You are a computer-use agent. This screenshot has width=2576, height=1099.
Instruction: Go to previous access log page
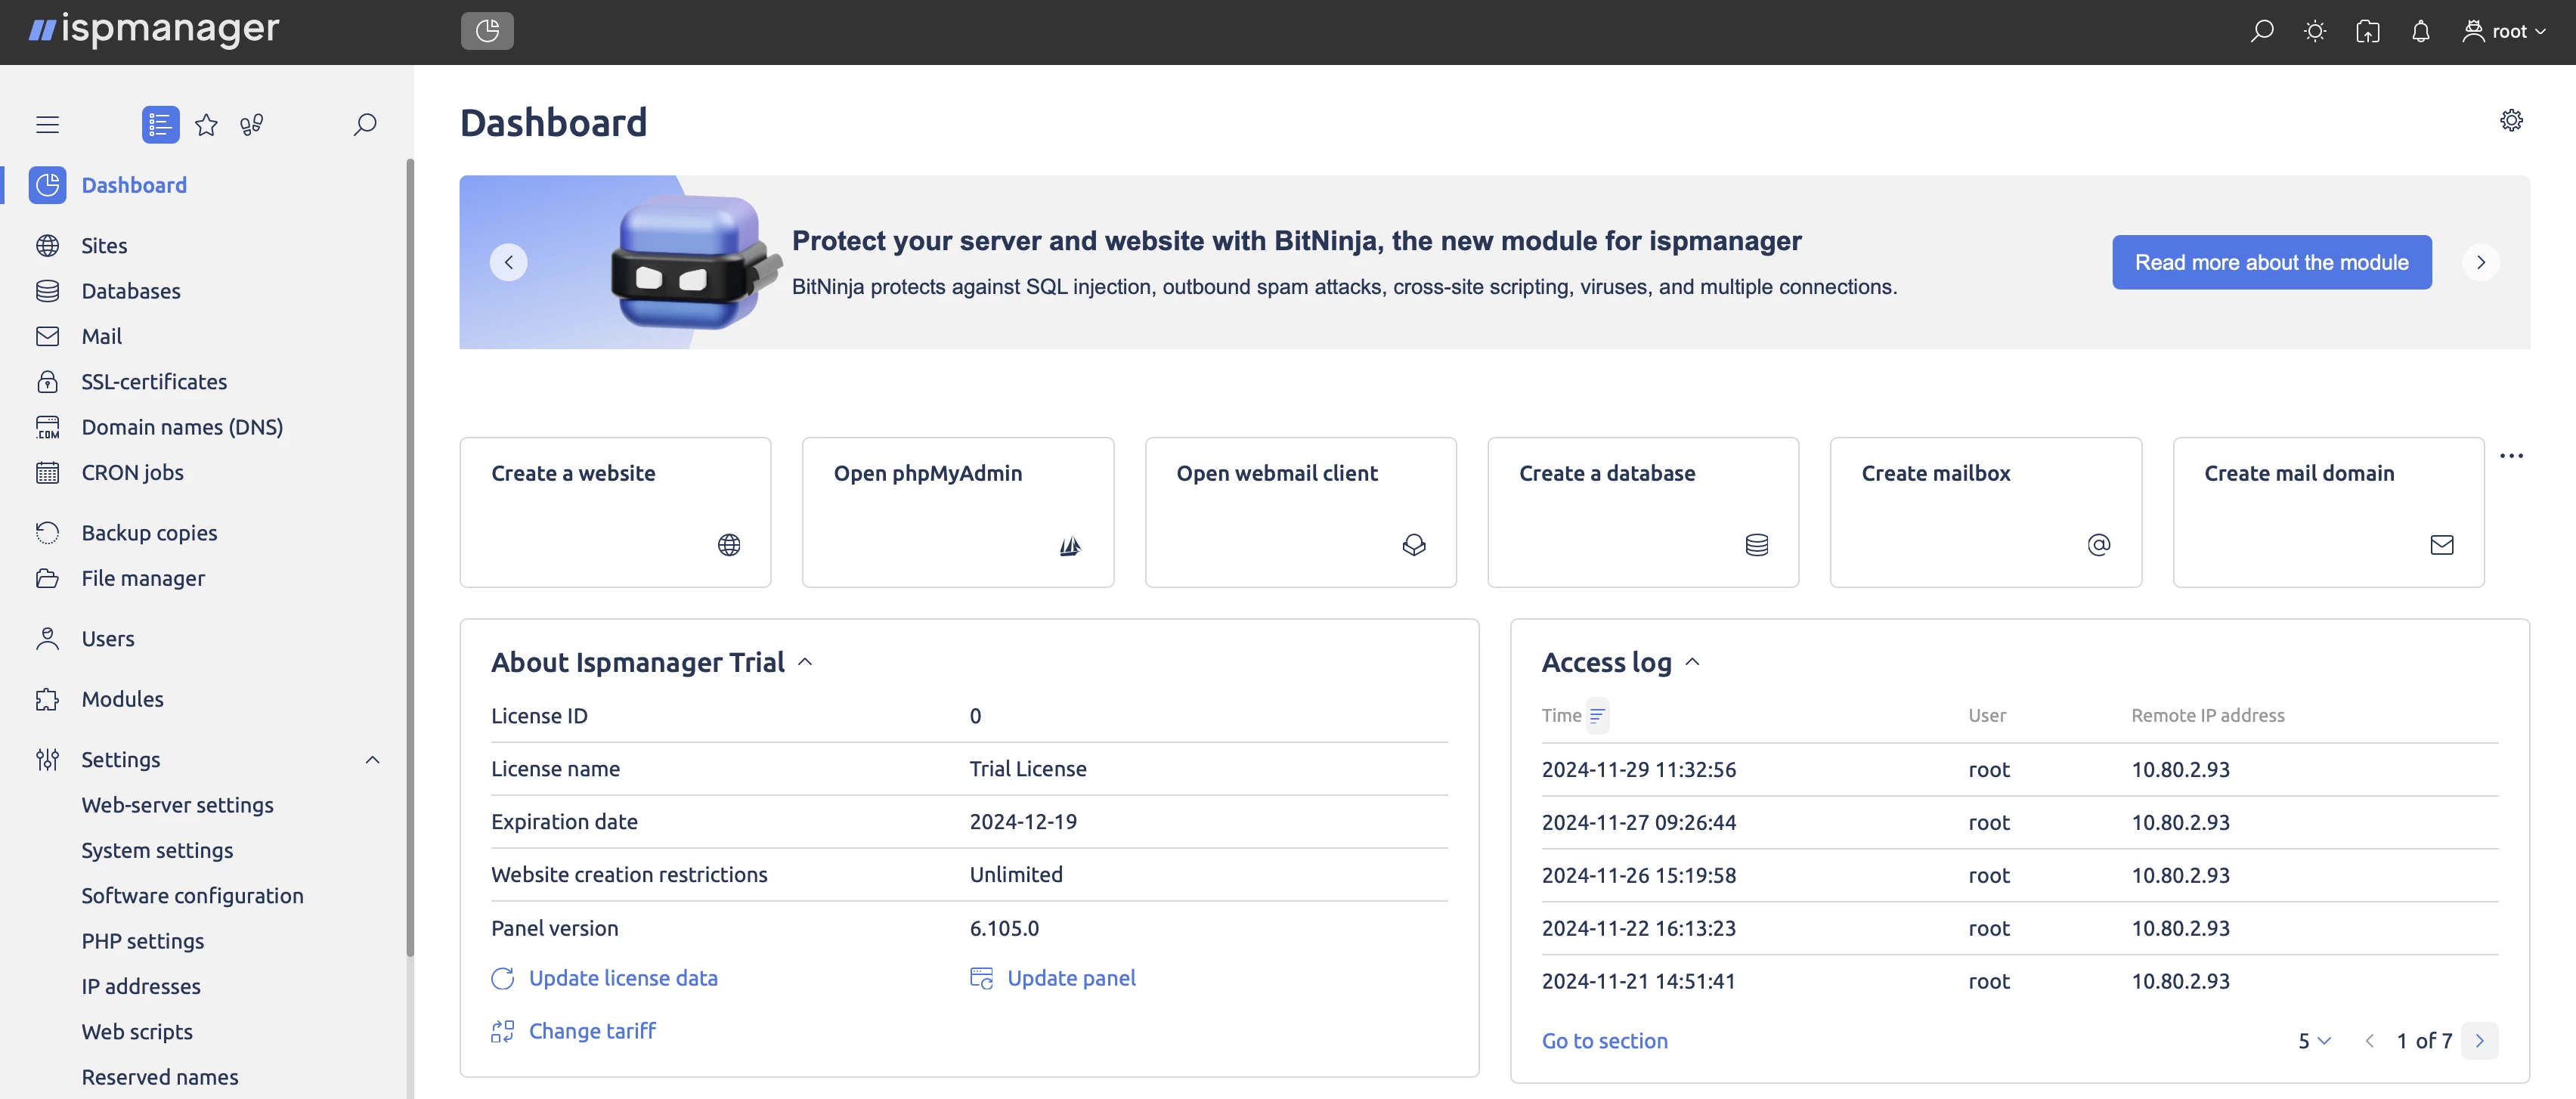pos(2369,1041)
